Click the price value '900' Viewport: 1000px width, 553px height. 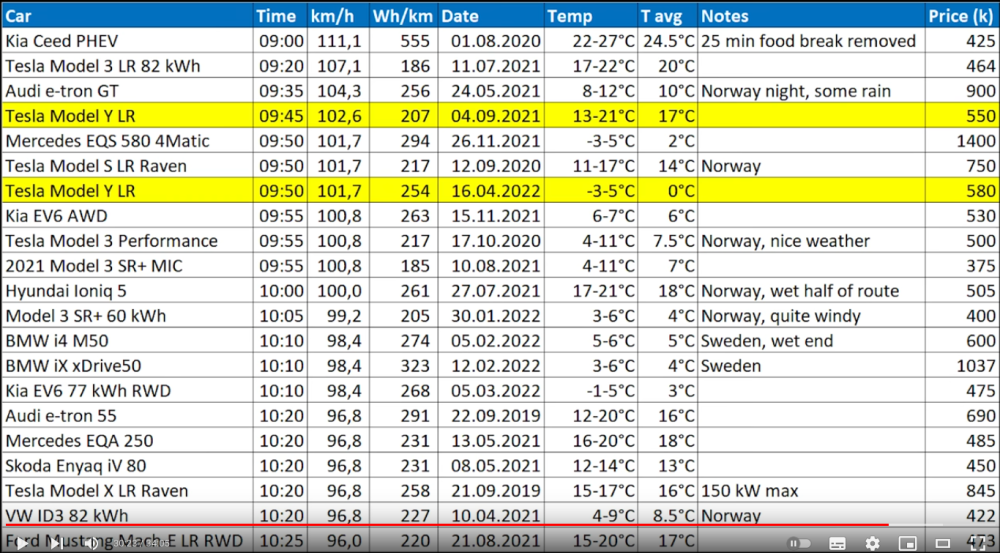click(980, 91)
